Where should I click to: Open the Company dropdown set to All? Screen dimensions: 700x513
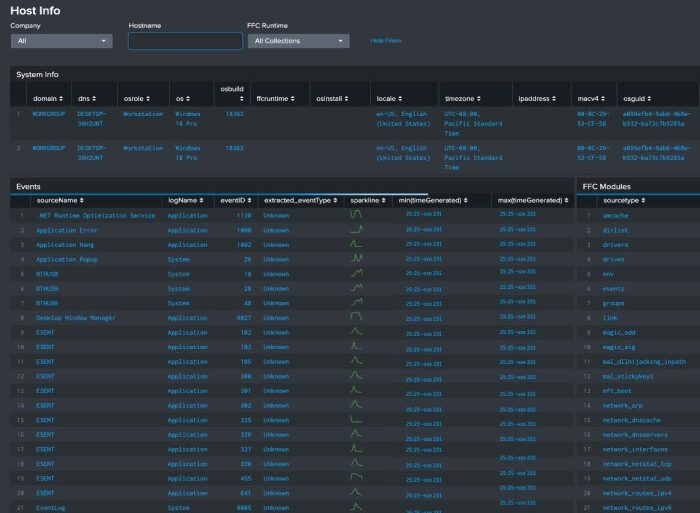(x=62, y=41)
